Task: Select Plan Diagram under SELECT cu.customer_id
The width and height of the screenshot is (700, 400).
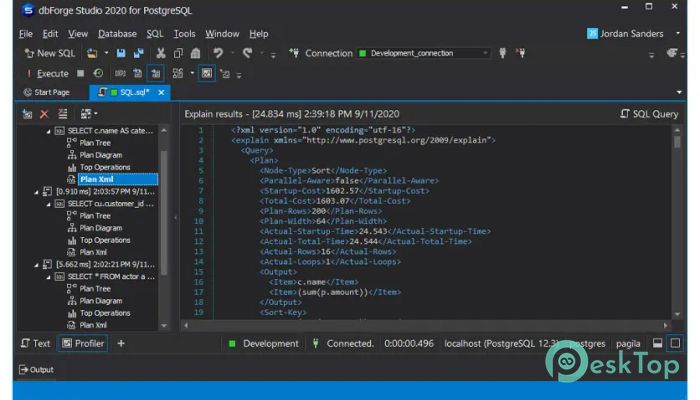Action: (100, 228)
